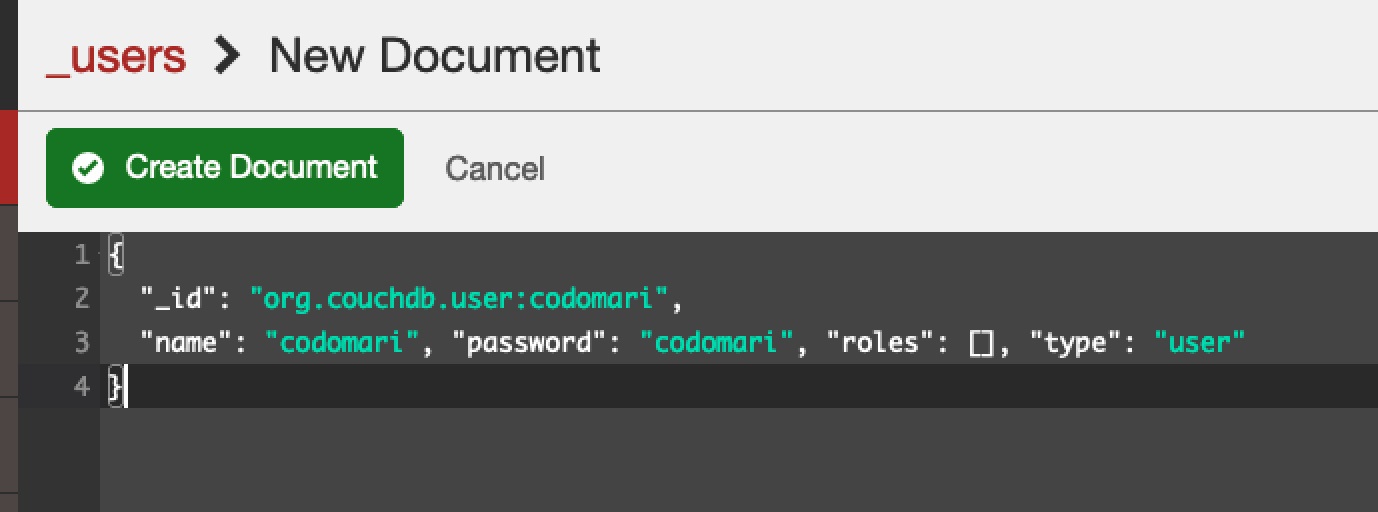
Task: Select line number 1 in the gutter
Action: (82, 255)
